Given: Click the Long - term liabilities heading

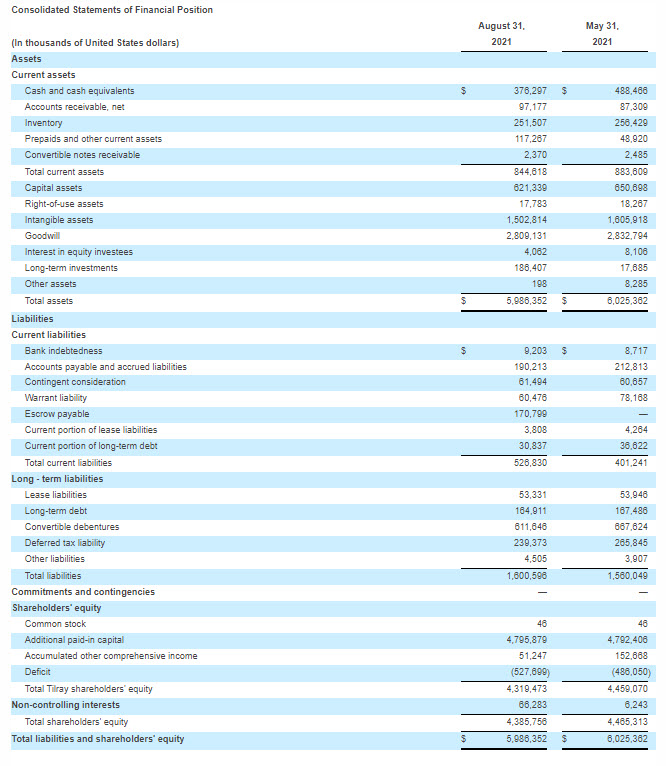Looking at the screenshot, I should (57, 479).
